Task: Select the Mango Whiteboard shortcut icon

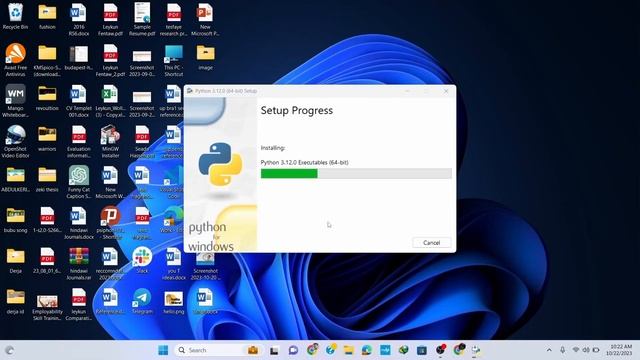Action: pyautogui.click(x=16, y=101)
